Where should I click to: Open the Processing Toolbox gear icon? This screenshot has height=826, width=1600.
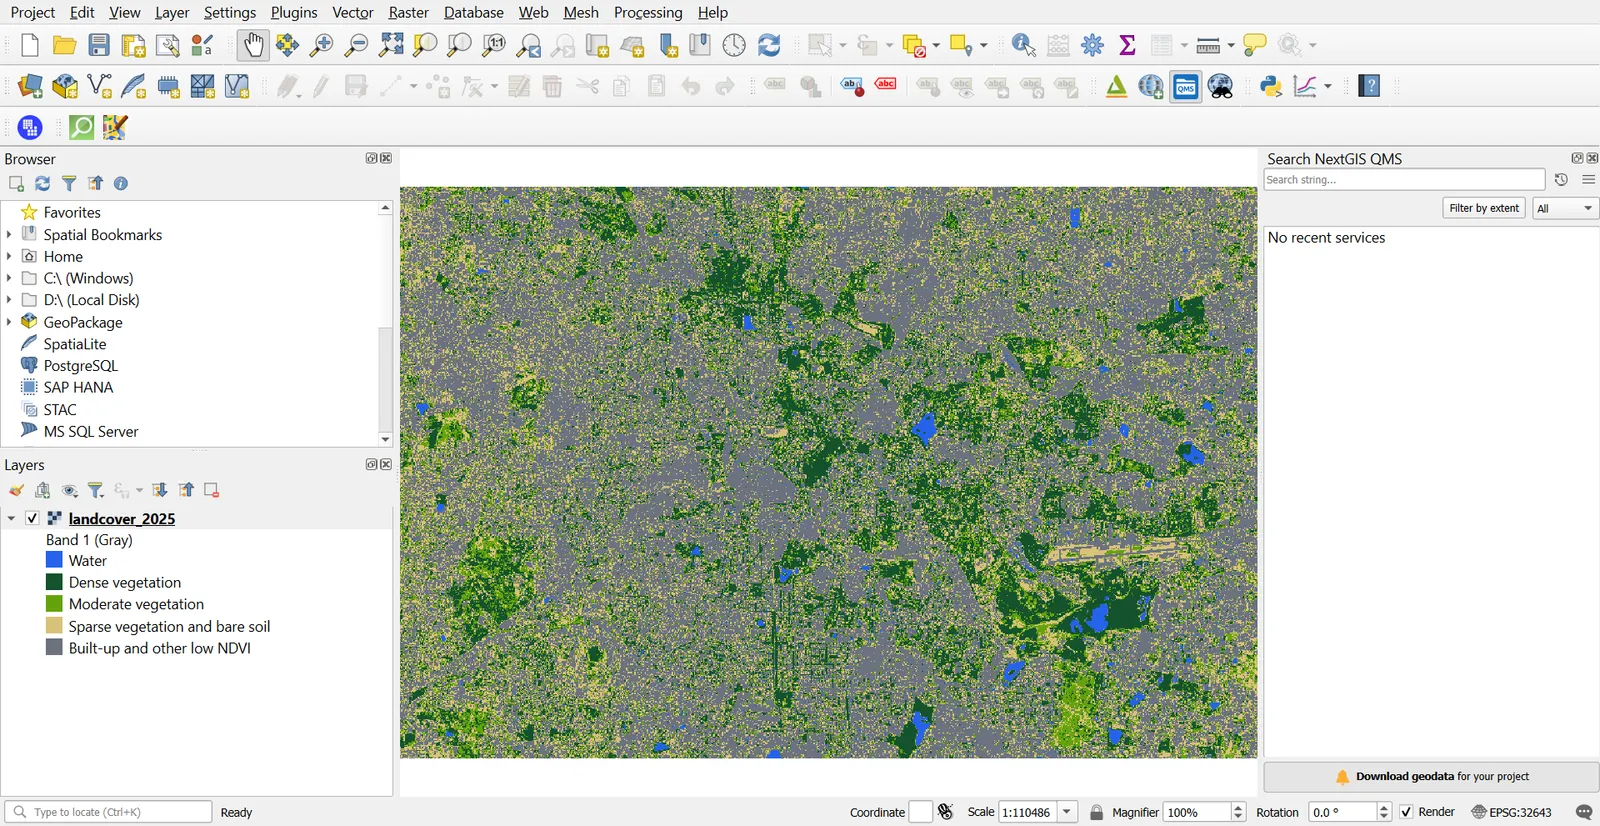(1093, 45)
